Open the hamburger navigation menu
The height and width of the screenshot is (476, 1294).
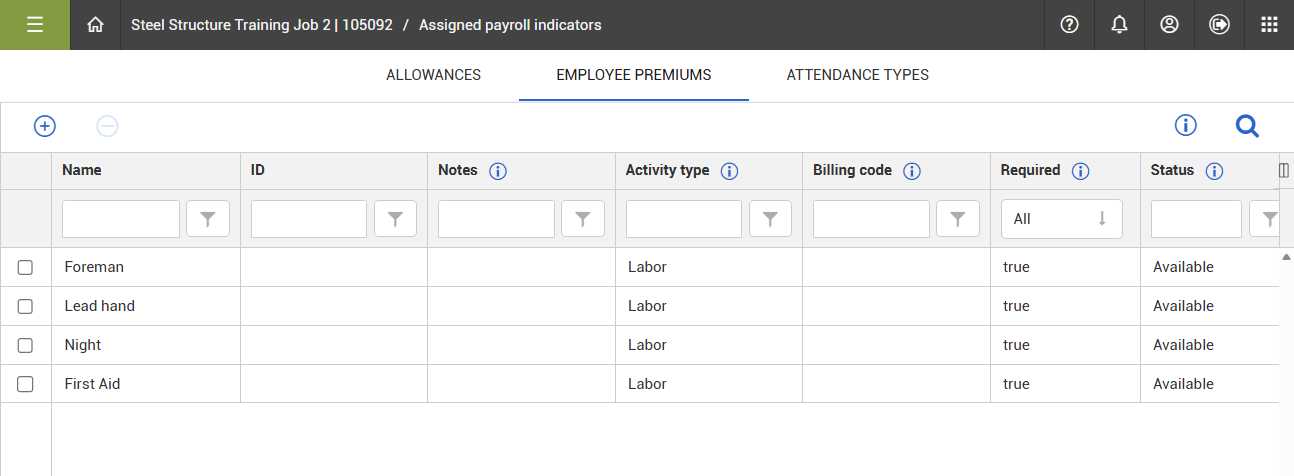click(x=35, y=25)
